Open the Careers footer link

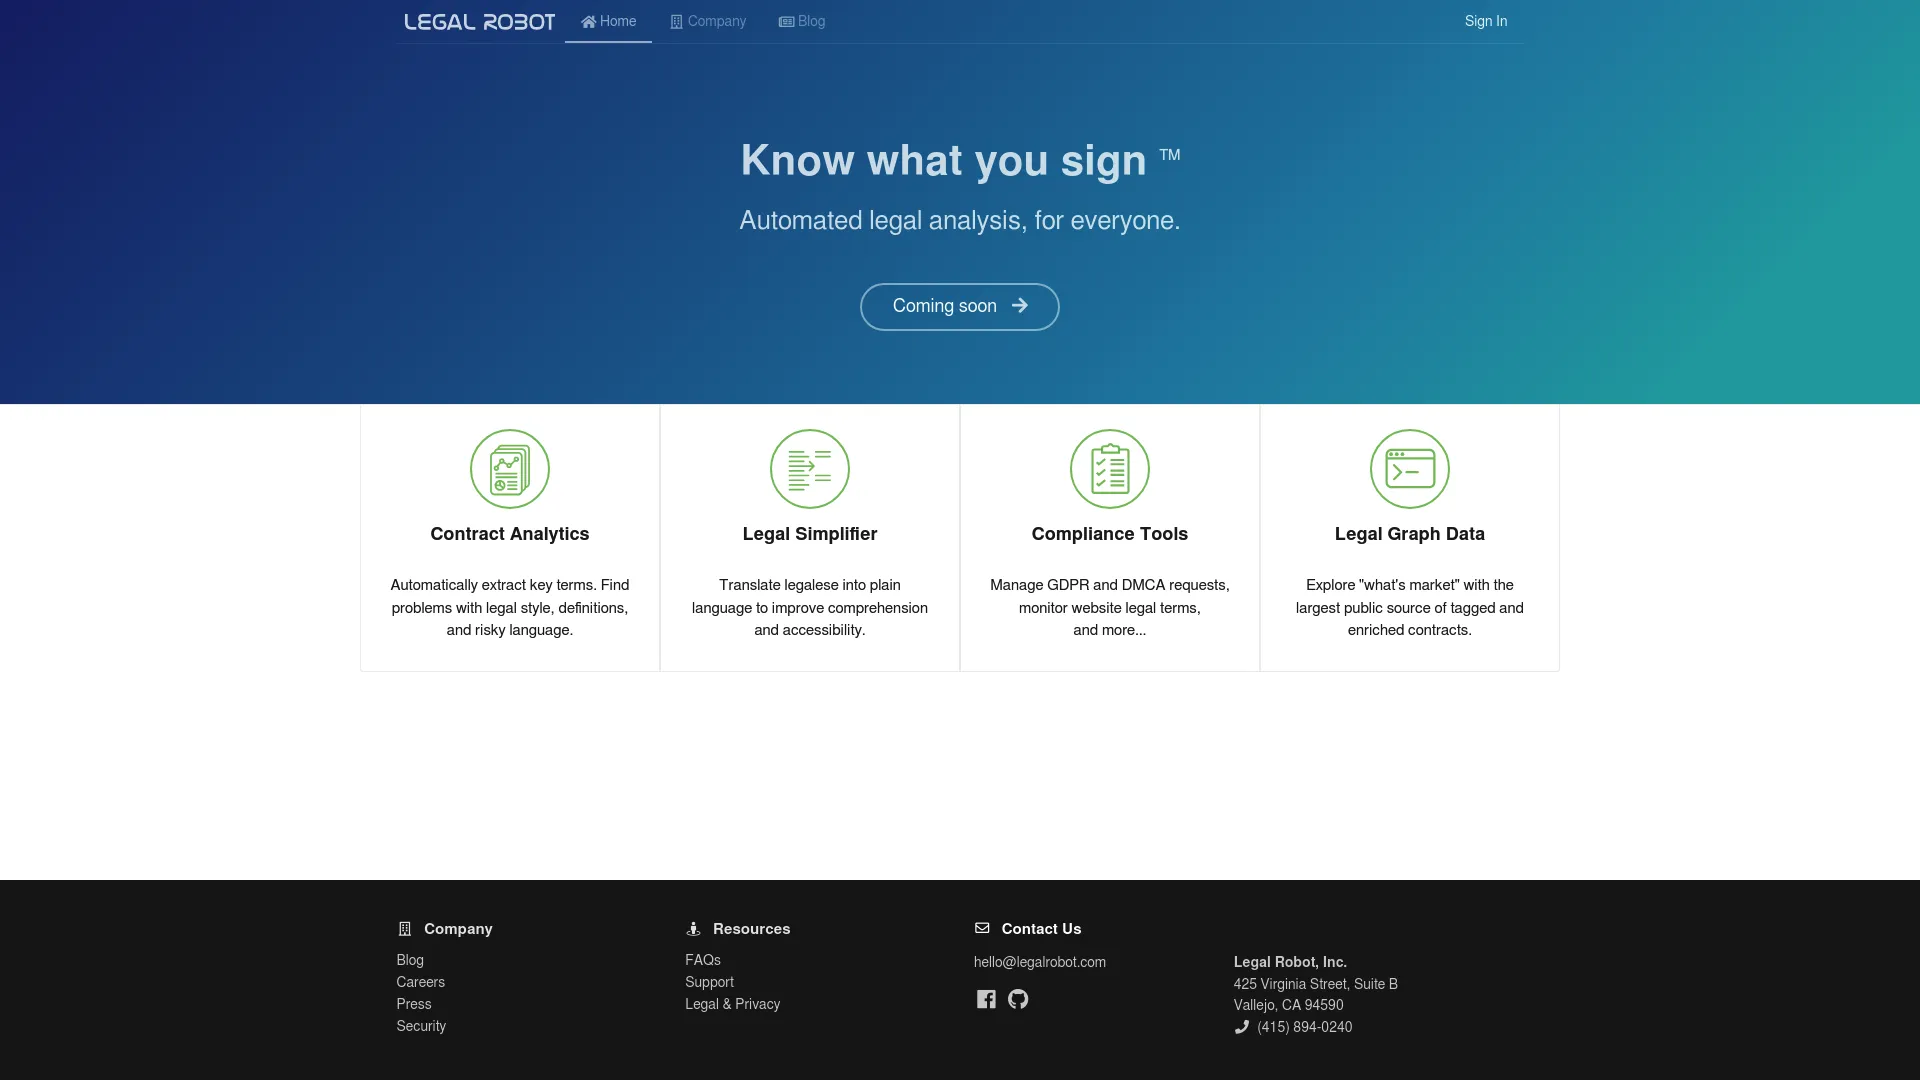pos(421,982)
